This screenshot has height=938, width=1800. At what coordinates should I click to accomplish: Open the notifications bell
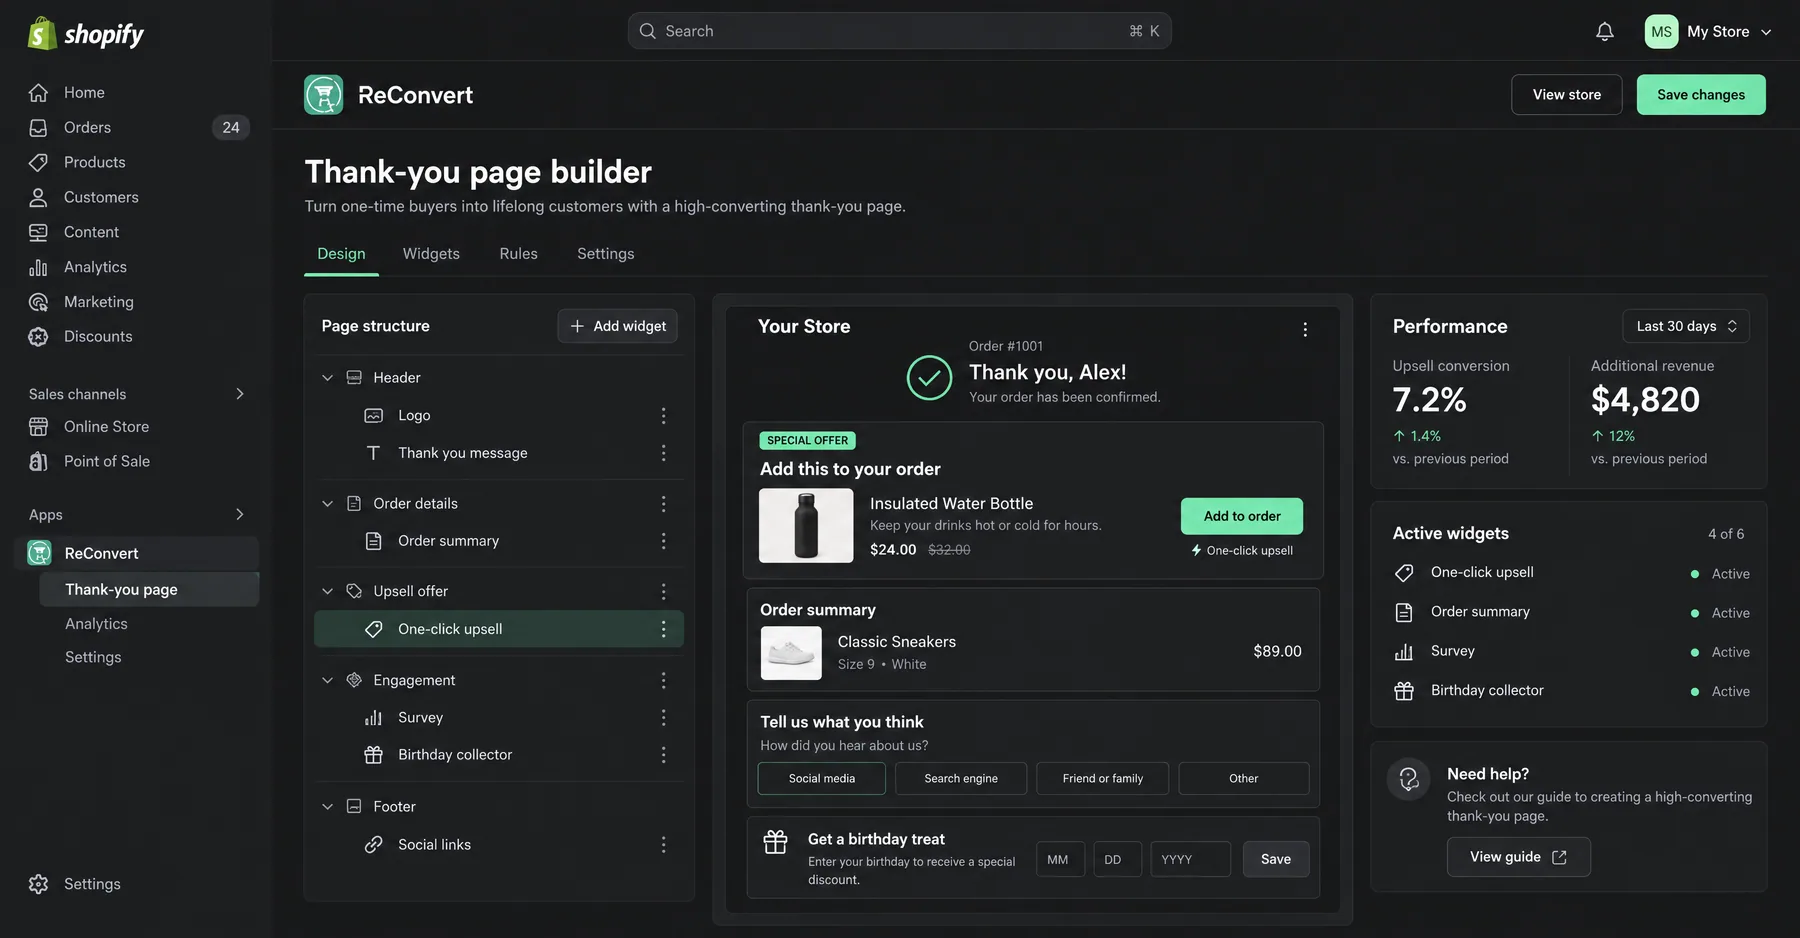point(1604,32)
